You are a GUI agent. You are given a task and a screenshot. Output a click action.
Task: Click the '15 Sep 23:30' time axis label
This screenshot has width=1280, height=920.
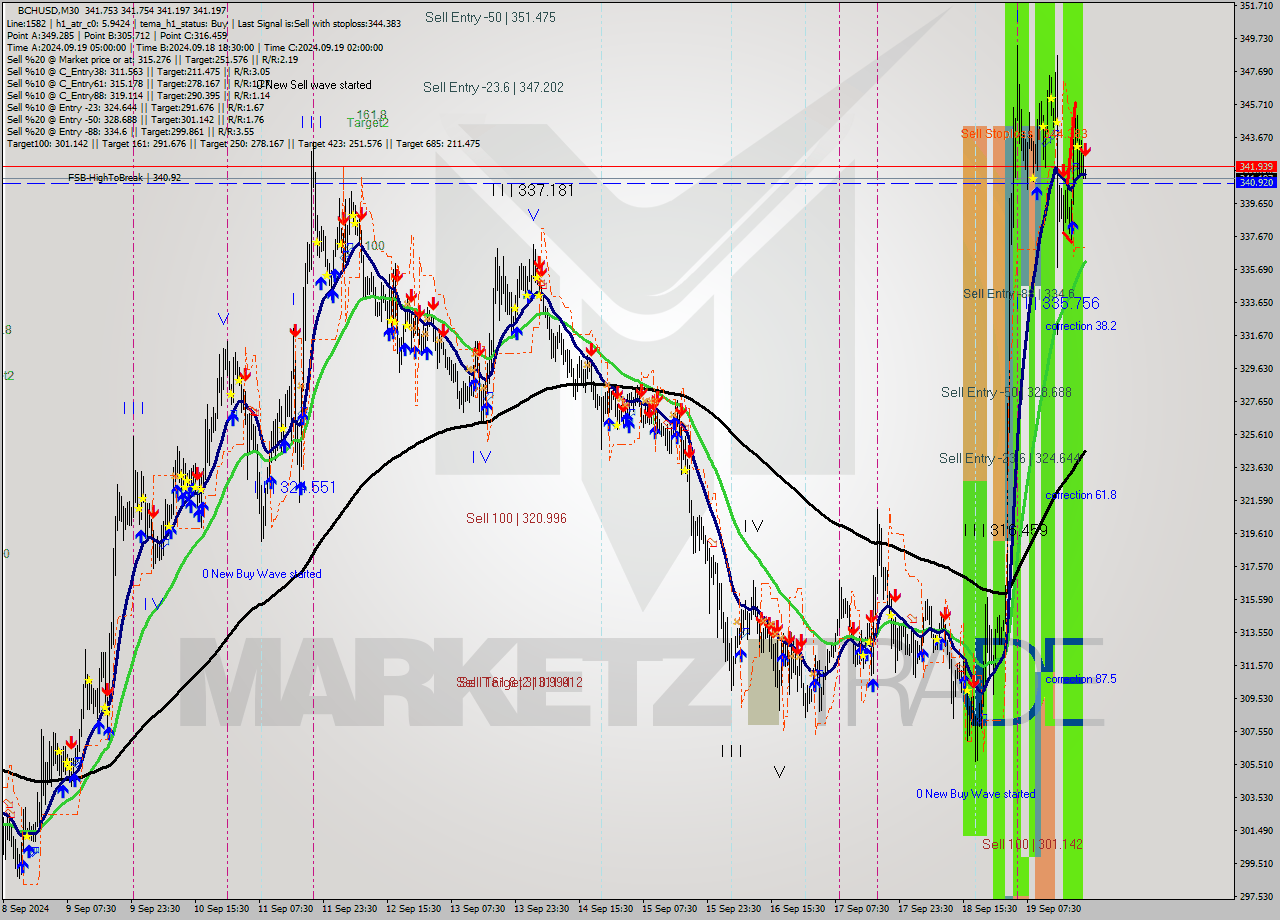pos(733,909)
